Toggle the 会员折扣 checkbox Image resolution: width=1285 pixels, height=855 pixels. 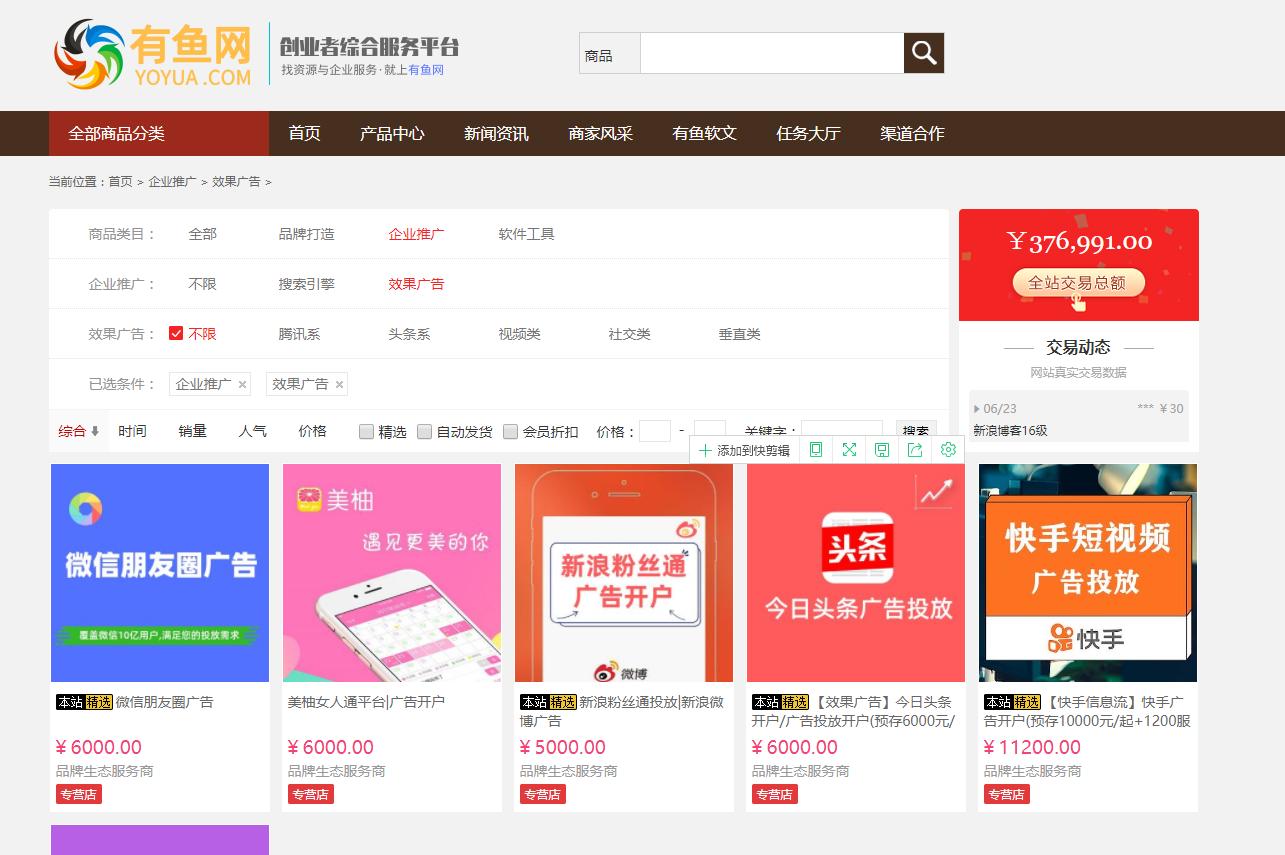click(x=512, y=430)
